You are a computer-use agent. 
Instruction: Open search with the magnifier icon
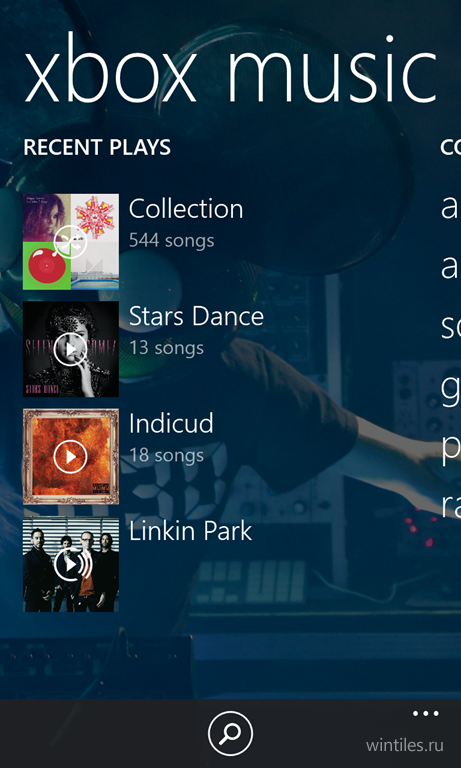(x=230, y=734)
